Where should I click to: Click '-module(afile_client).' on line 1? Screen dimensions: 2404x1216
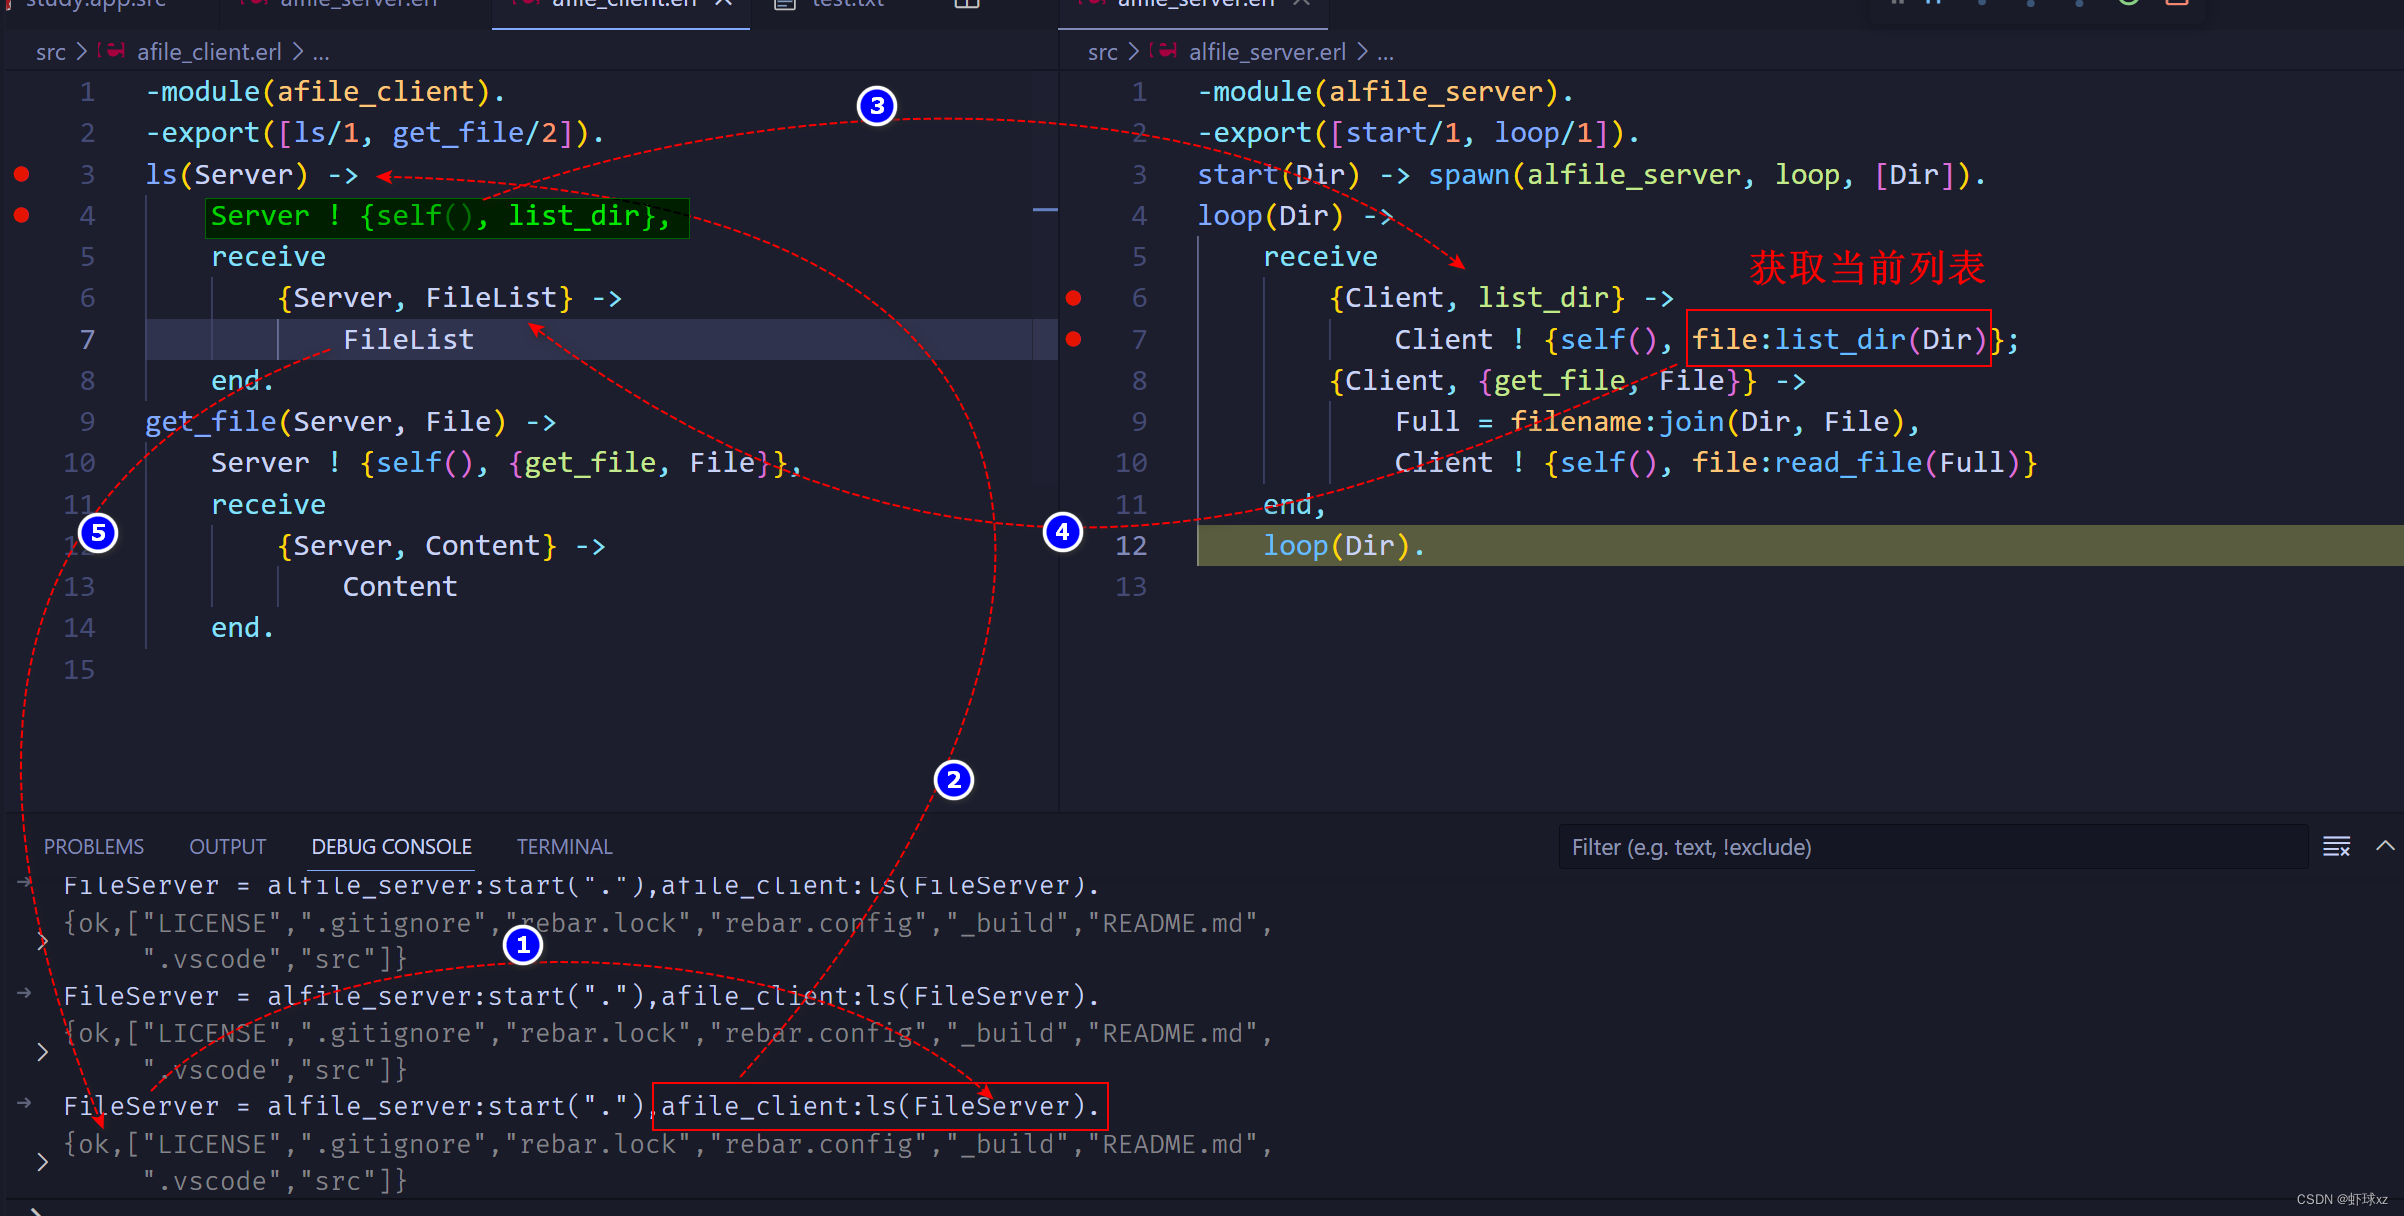(326, 92)
